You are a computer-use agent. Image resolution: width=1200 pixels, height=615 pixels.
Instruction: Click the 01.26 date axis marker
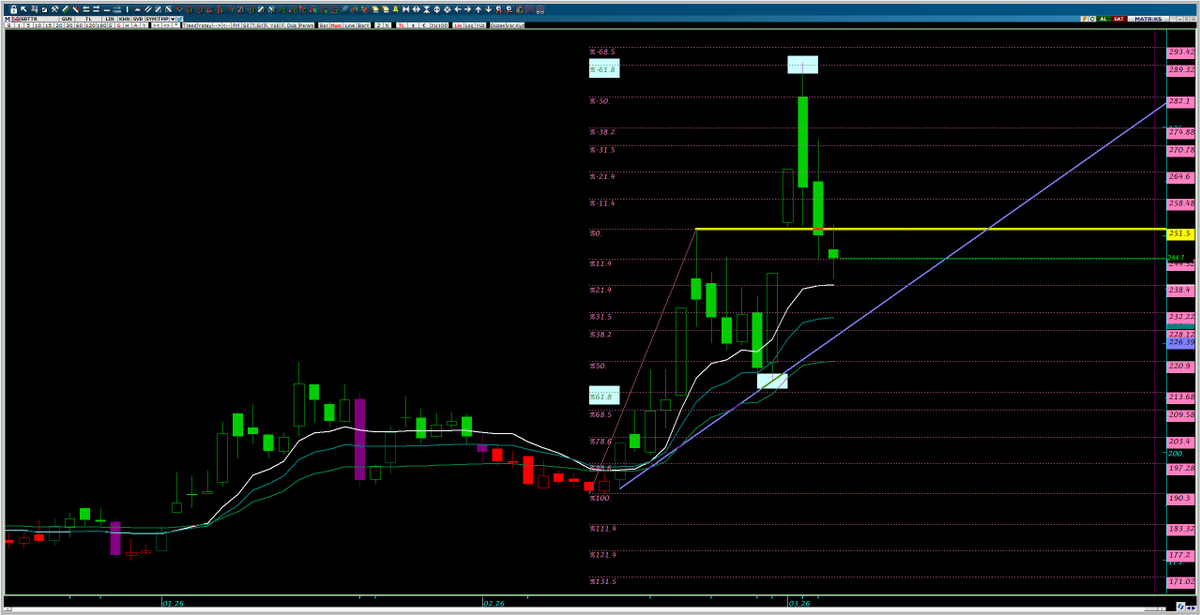click(x=172, y=603)
